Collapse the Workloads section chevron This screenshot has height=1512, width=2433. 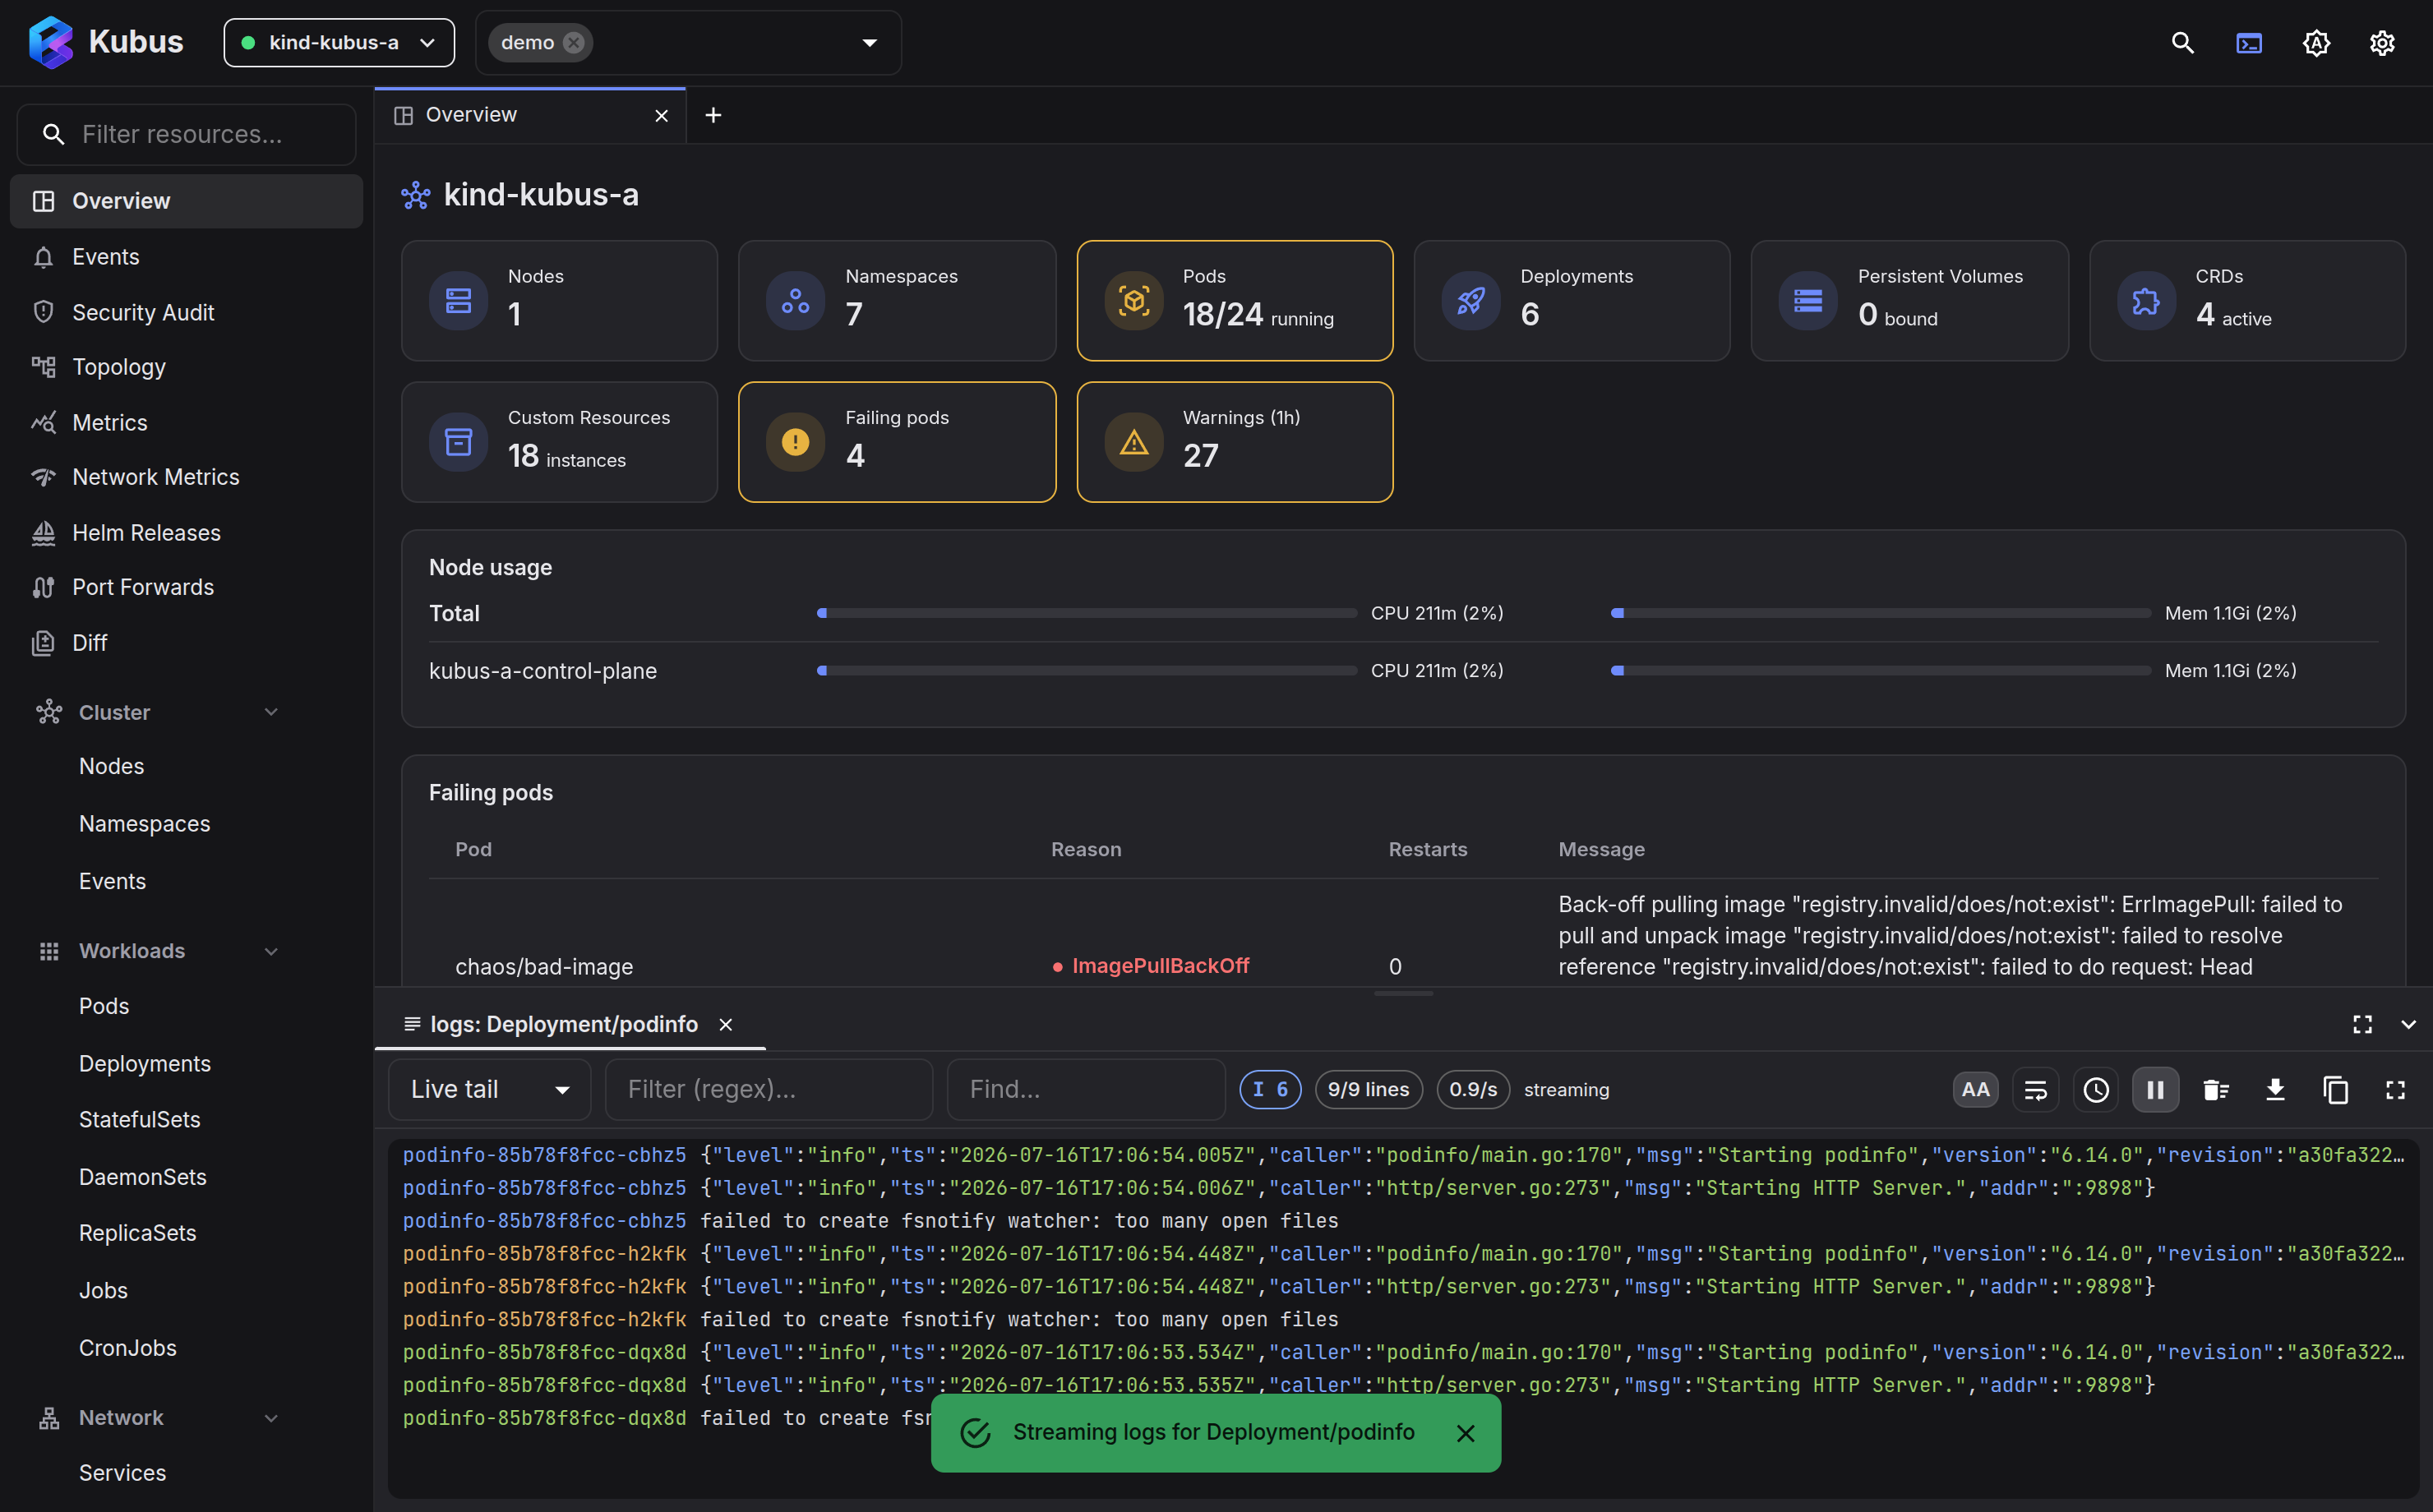point(271,951)
